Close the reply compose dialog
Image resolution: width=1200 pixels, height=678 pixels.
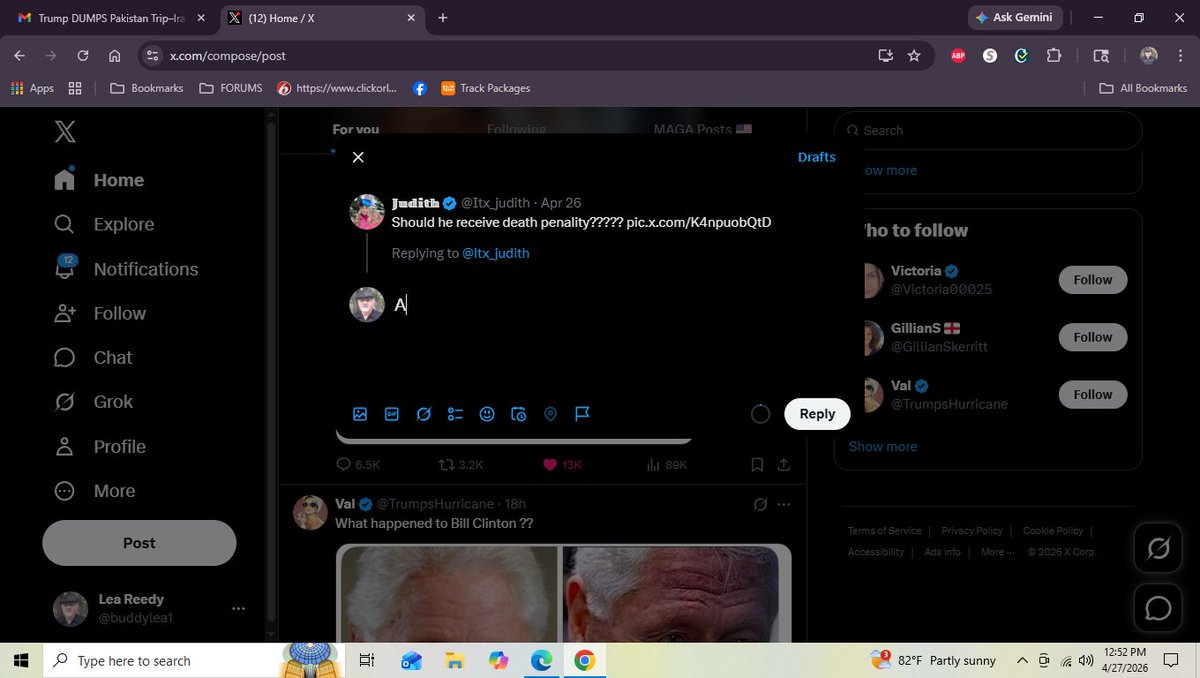click(x=358, y=157)
